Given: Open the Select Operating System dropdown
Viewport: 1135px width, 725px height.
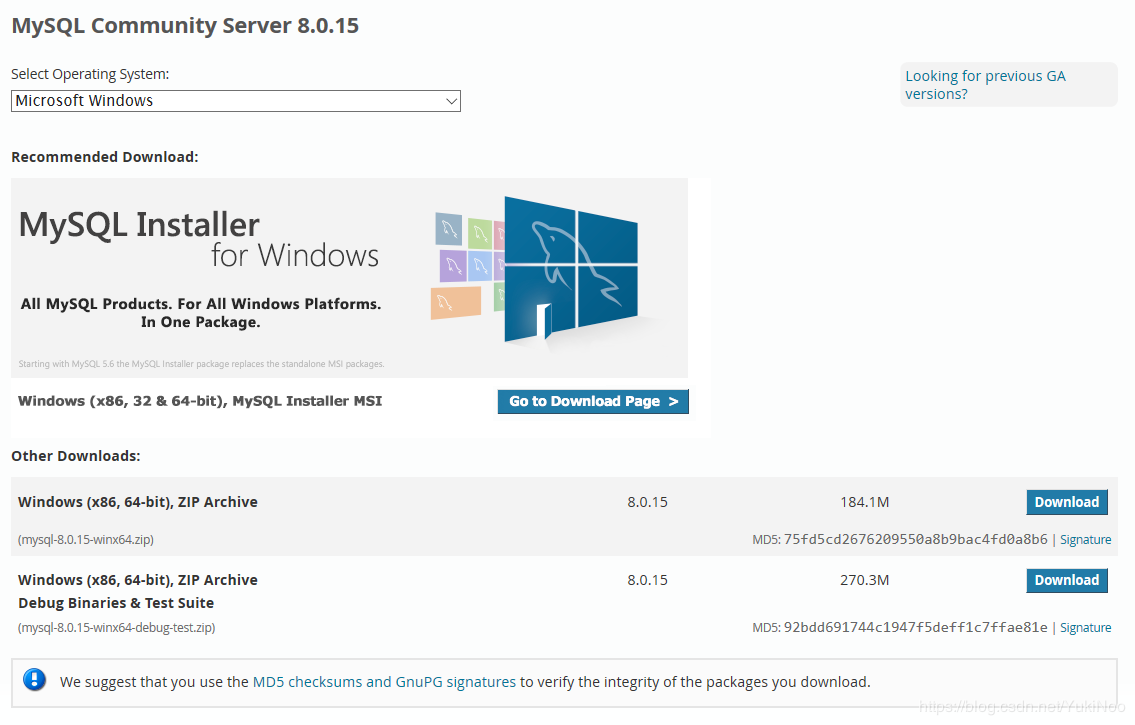Looking at the screenshot, I should click(235, 101).
